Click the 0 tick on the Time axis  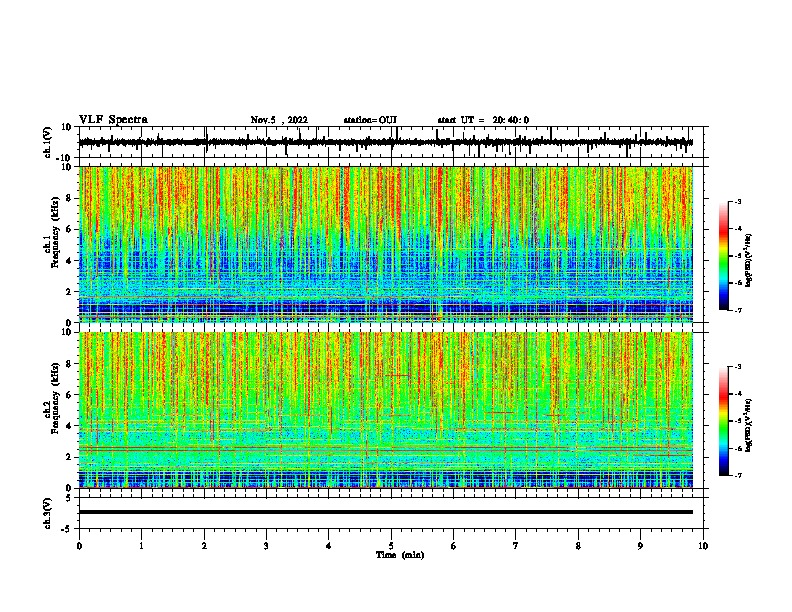pos(79,546)
